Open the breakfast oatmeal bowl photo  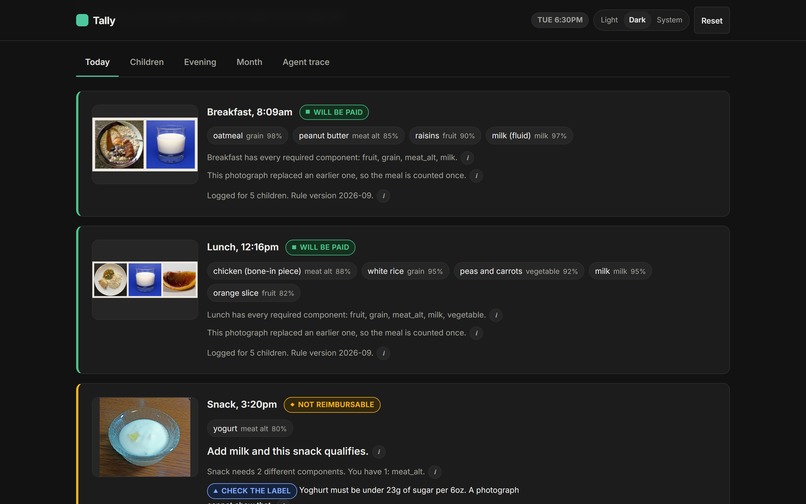point(119,145)
